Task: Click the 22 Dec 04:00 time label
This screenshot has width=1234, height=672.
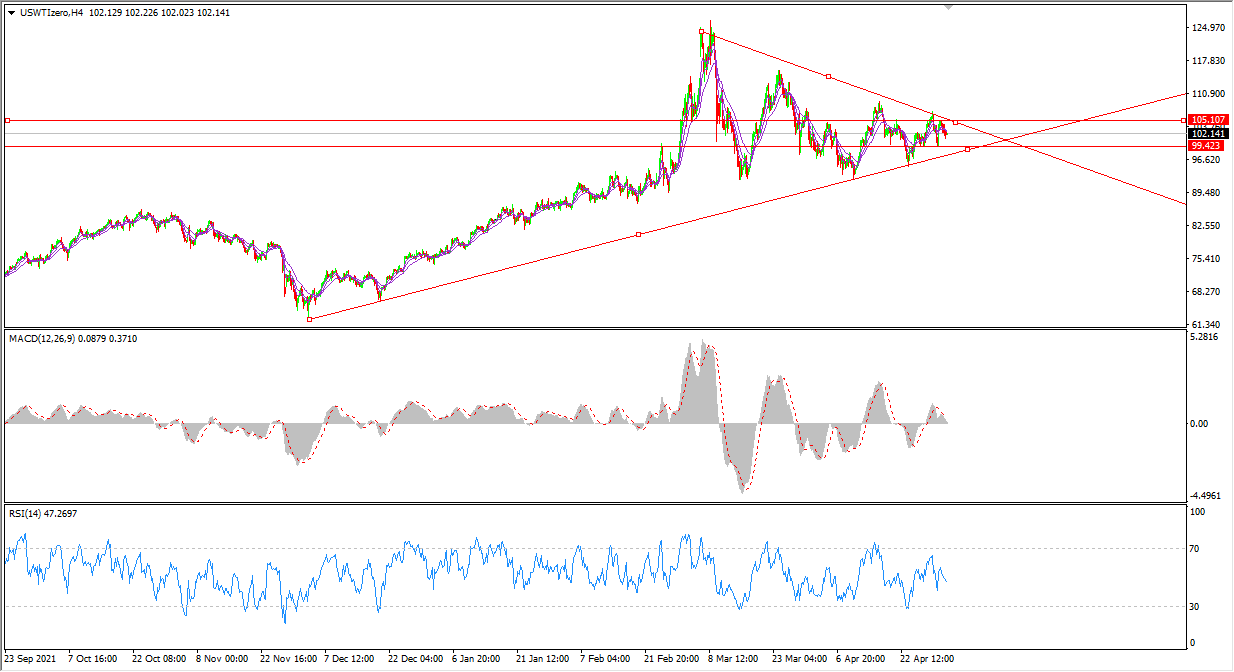Action: (416, 660)
